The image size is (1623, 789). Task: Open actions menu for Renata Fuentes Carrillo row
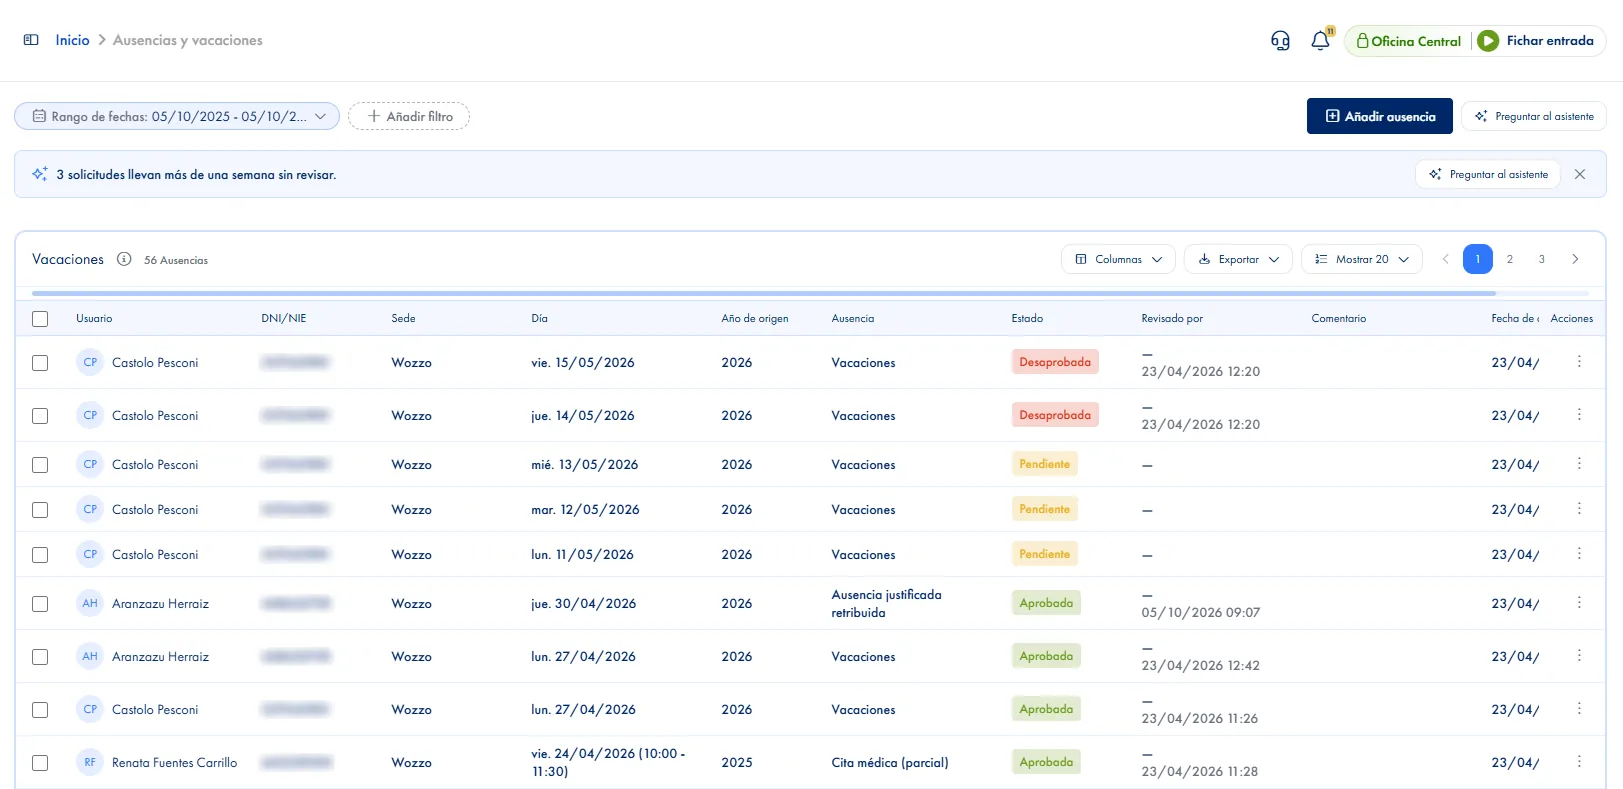point(1579,762)
